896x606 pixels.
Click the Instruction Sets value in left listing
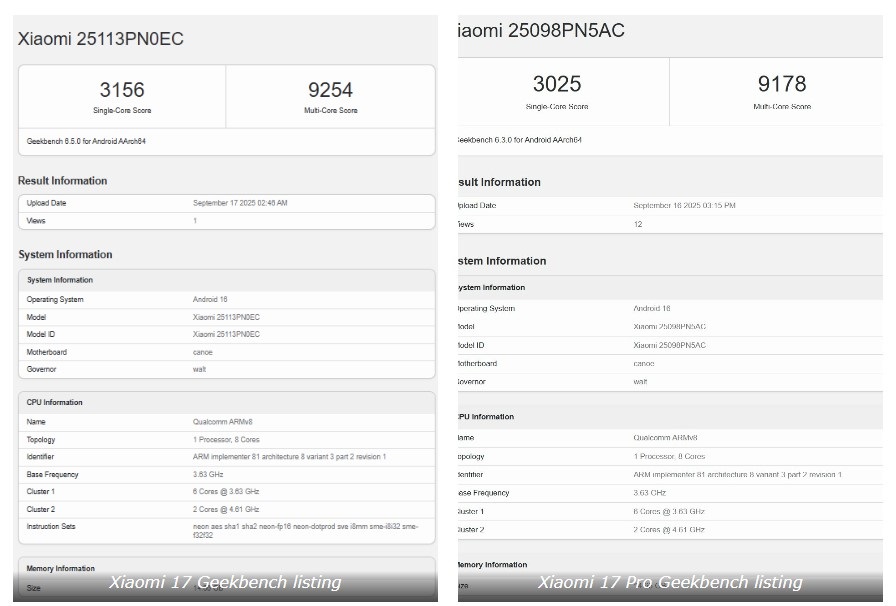pos(305,530)
